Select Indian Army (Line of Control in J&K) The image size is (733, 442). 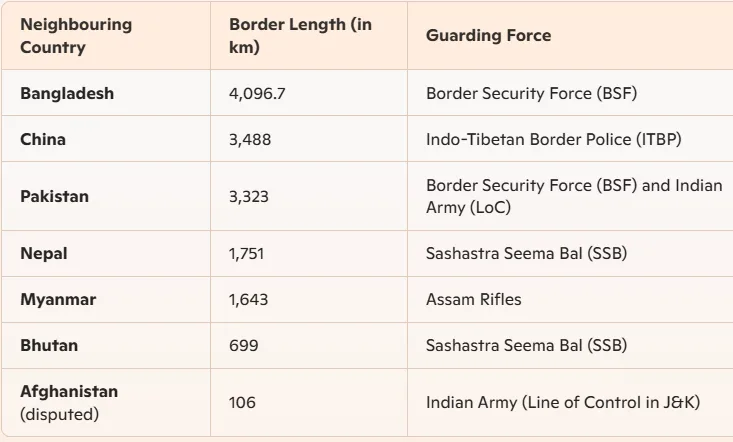(x=562, y=402)
